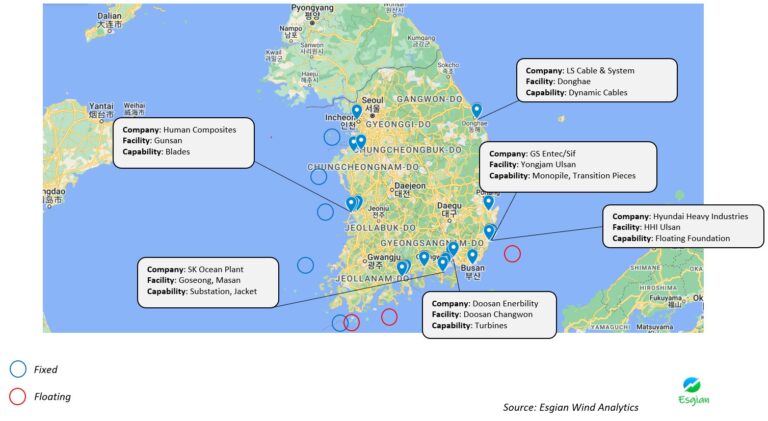The width and height of the screenshot is (768, 421).
Task: Click the Busan city label
Action: [473, 272]
